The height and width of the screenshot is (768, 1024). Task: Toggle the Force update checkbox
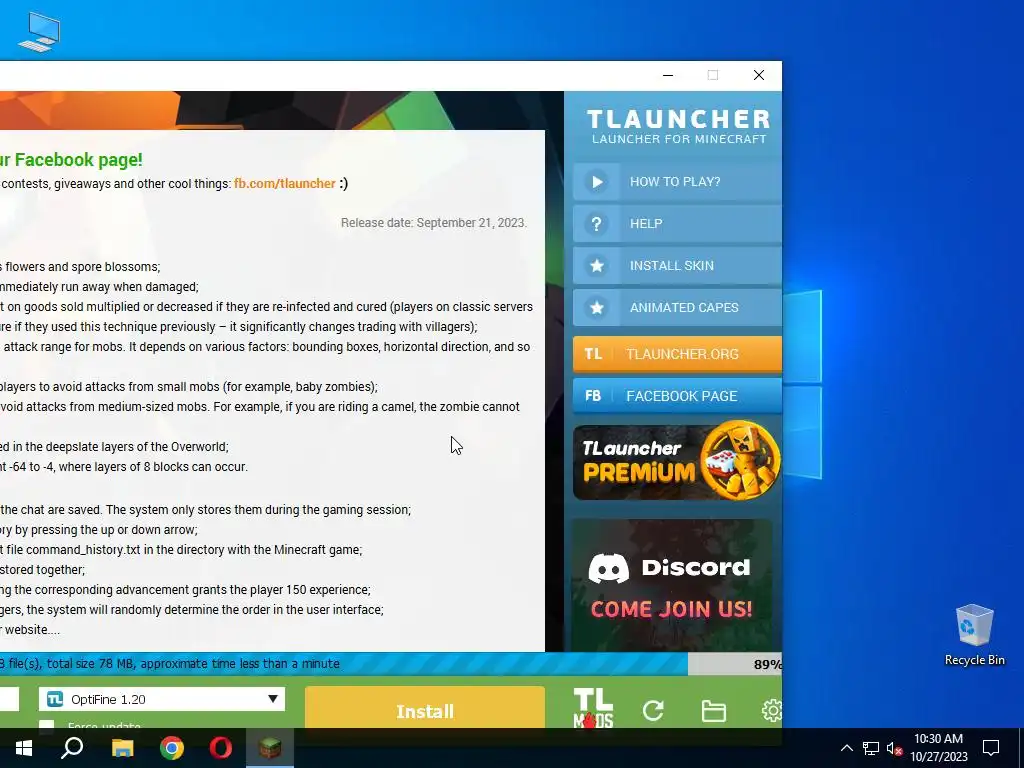[x=46, y=725]
